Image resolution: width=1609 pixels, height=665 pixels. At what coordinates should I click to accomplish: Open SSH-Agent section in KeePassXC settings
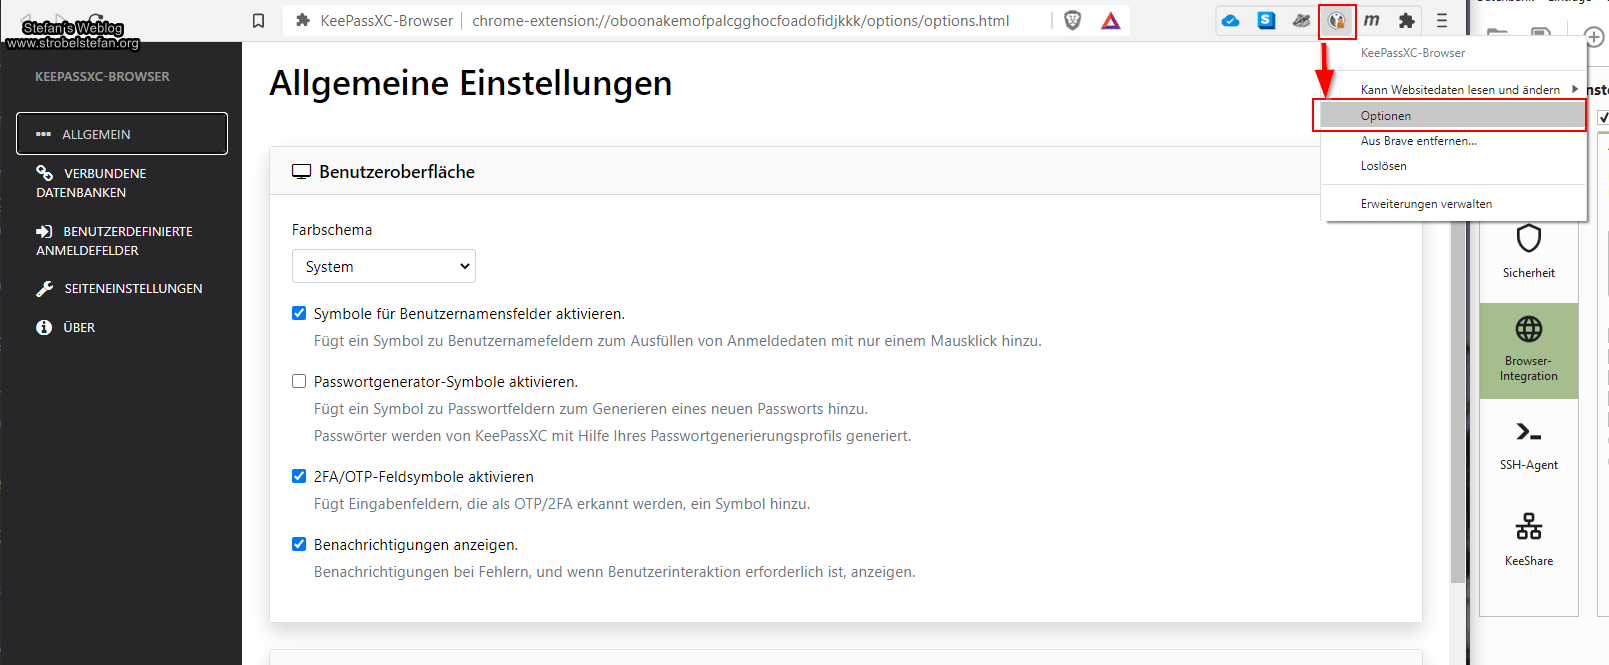tap(1528, 445)
